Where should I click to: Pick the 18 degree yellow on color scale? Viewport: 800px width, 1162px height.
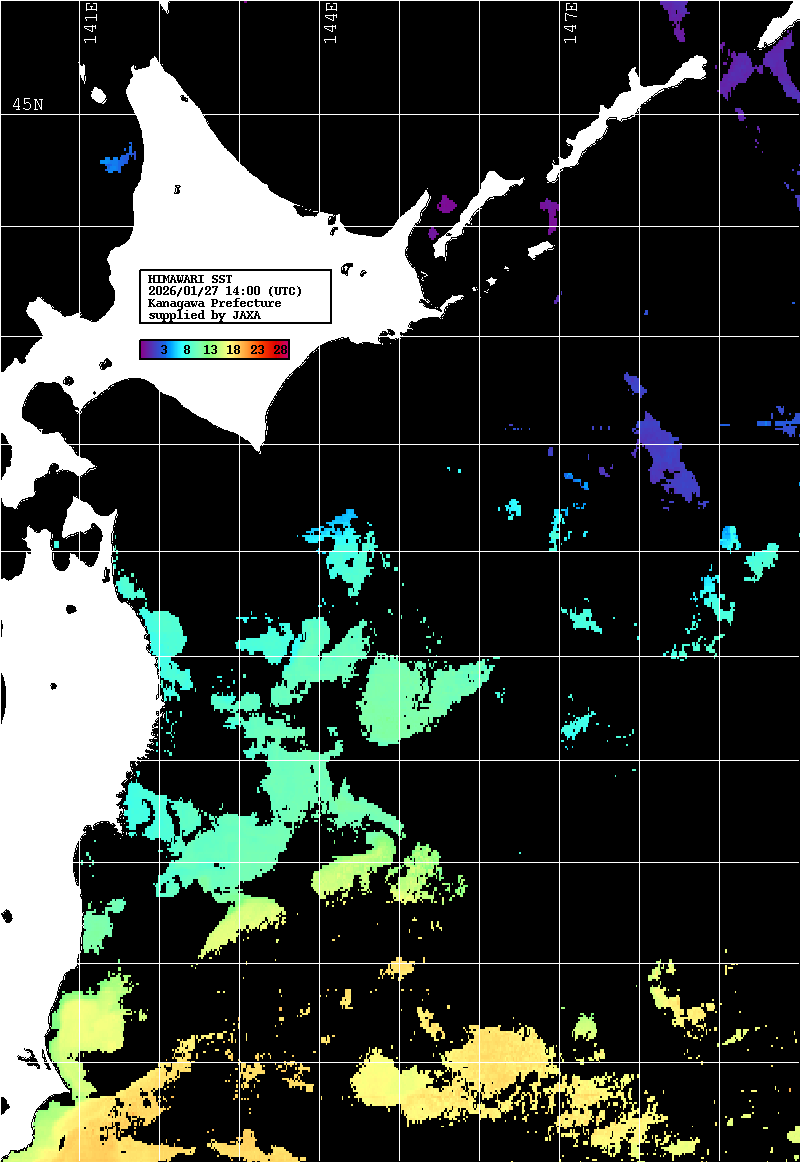[x=233, y=350]
